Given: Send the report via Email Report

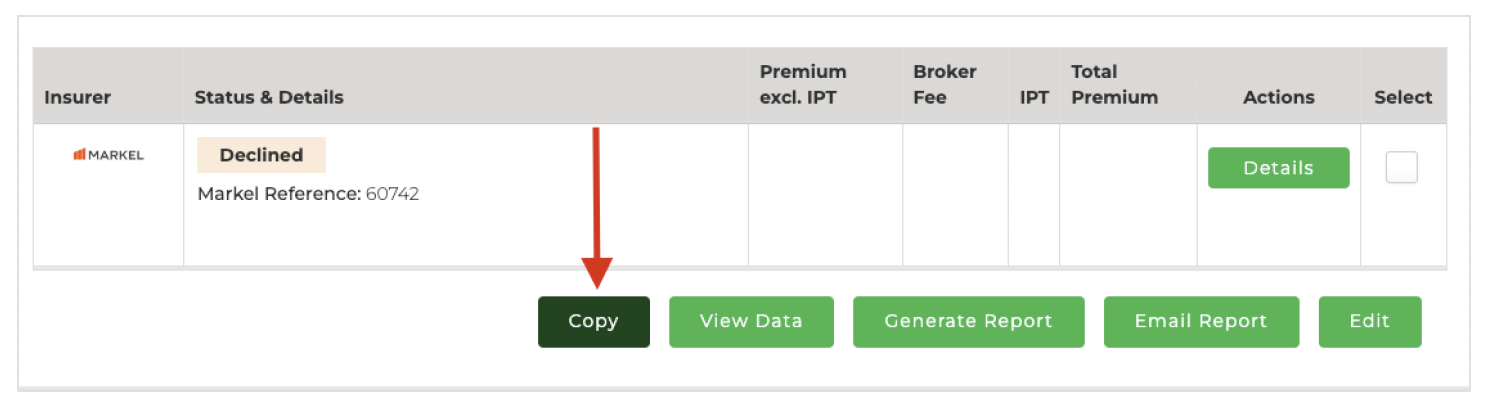Looking at the screenshot, I should [1201, 321].
